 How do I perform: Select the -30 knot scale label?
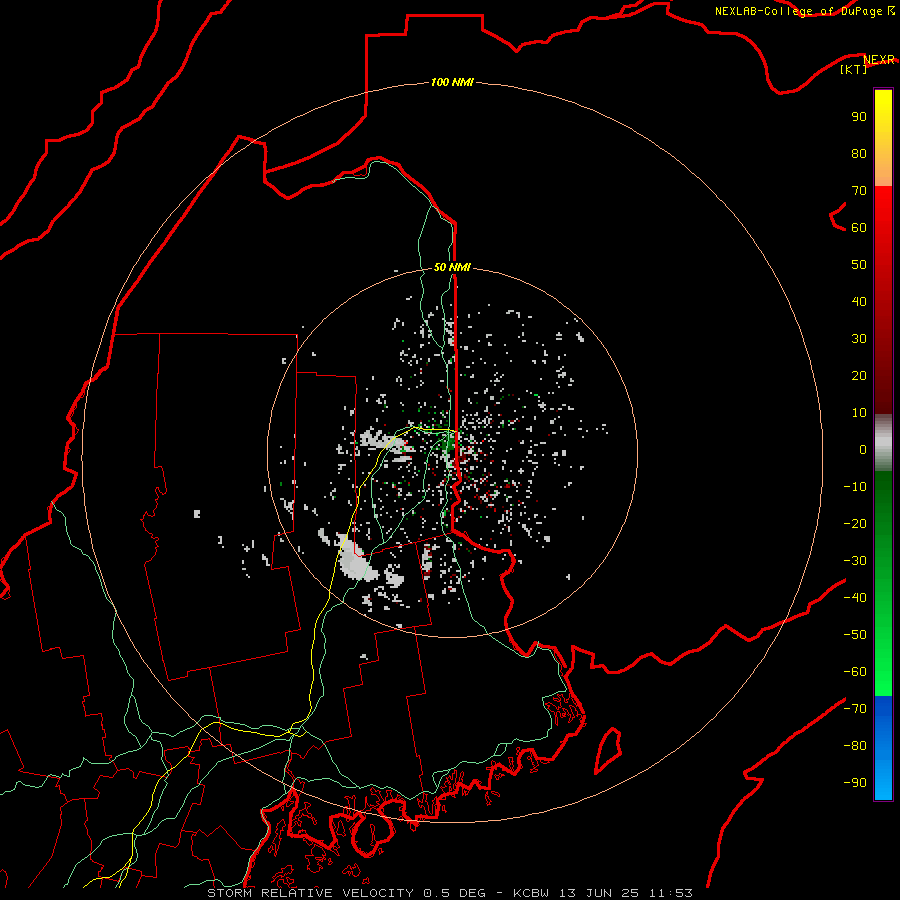[855, 561]
